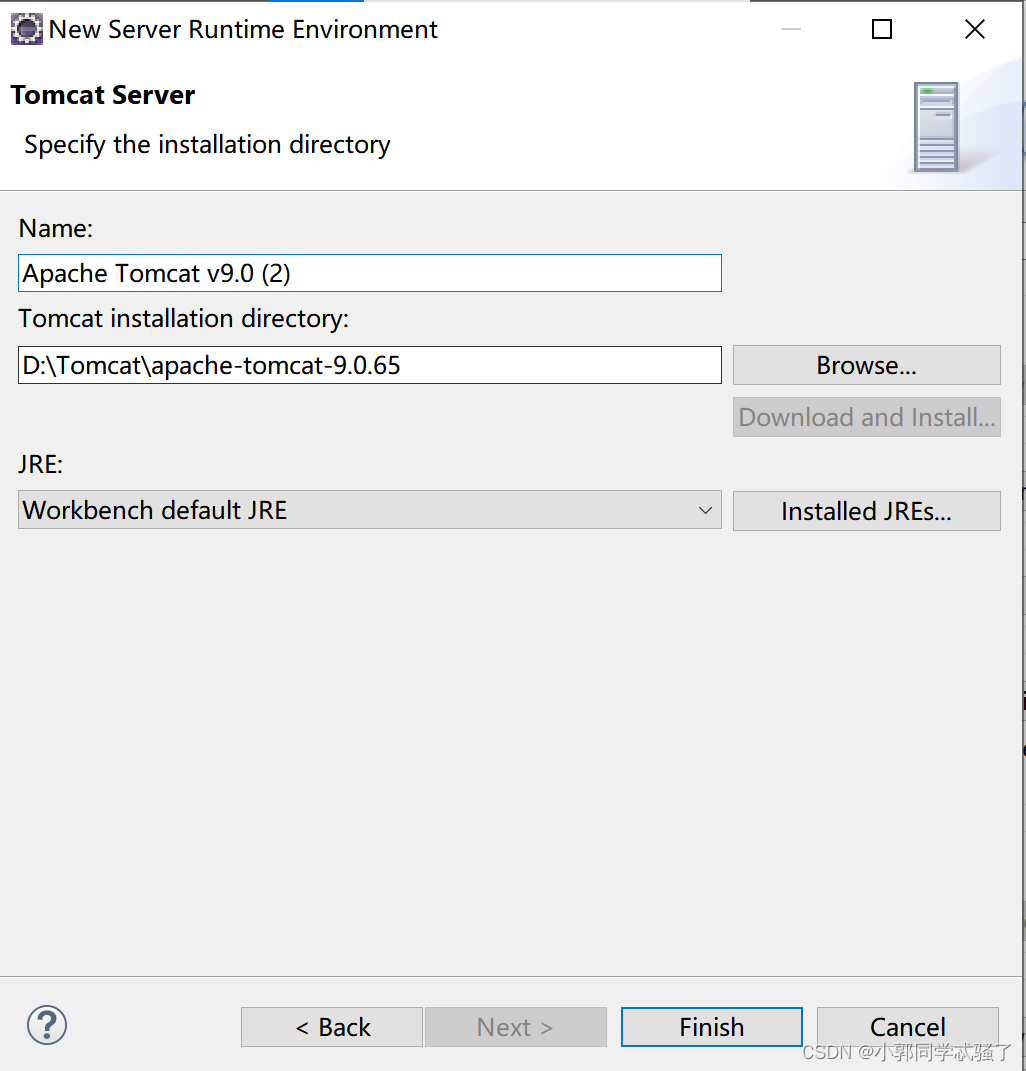Focus the Tomcat installation directory field
1026x1071 pixels.
[x=369, y=365]
